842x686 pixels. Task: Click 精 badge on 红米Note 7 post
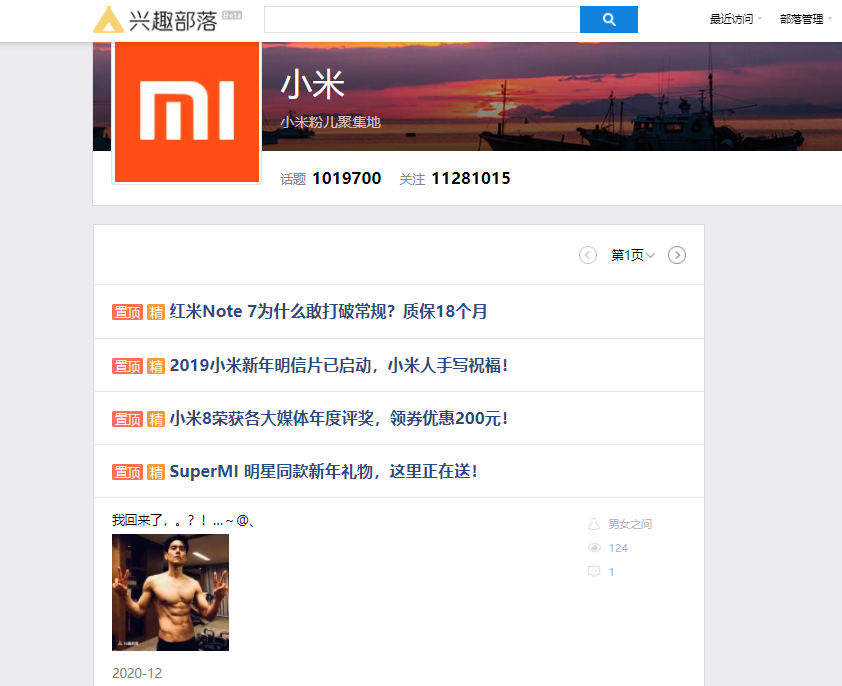pyautogui.click(x=156, y=312)
